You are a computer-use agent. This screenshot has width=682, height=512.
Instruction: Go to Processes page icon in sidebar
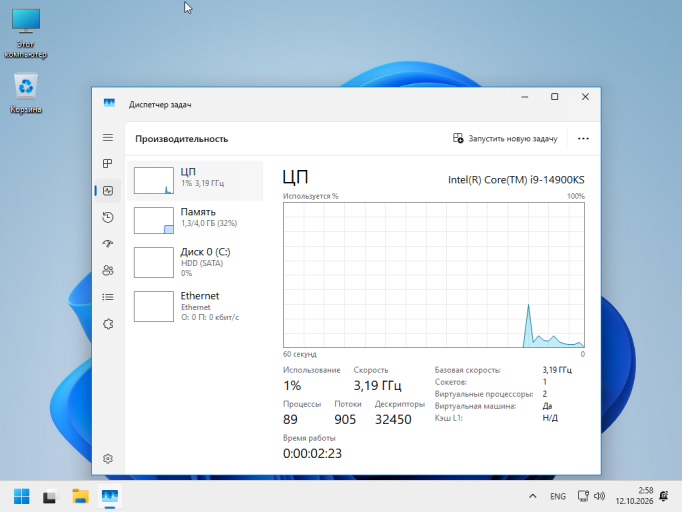tap(108, 164)
